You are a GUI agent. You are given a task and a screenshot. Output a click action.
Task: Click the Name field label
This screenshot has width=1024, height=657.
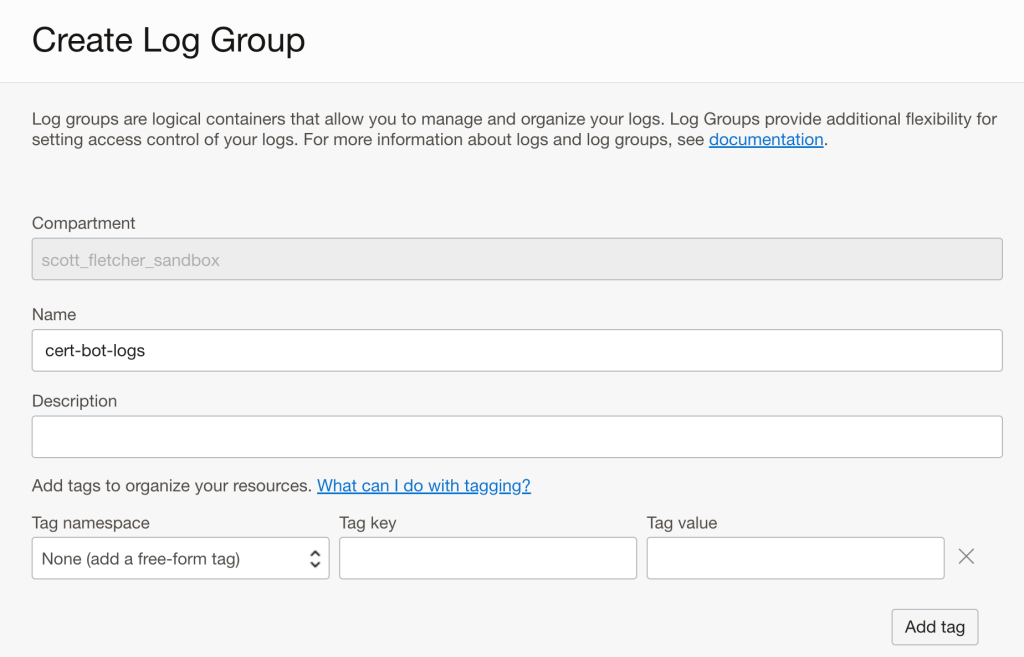tap(54, 315)
